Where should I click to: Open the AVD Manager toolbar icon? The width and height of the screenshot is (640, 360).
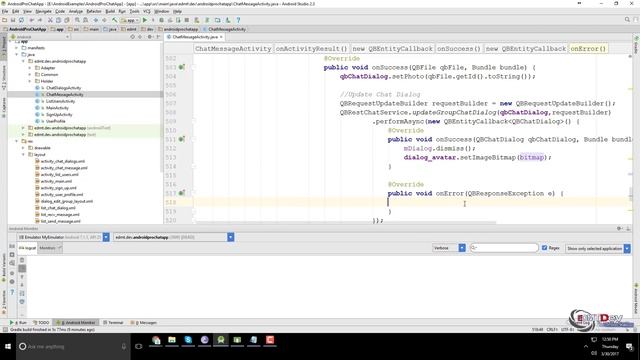(x=197, y=20)
